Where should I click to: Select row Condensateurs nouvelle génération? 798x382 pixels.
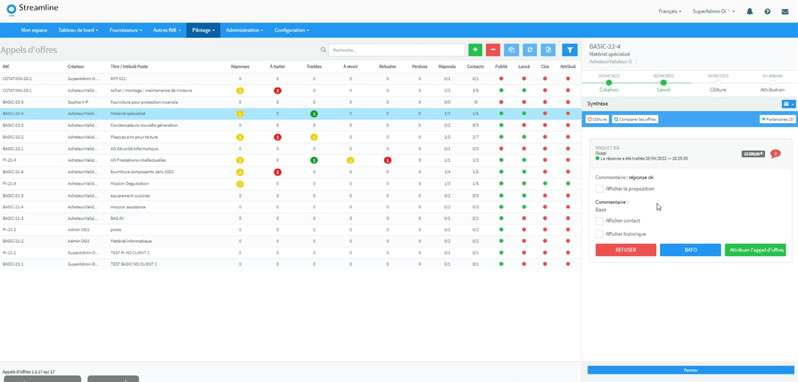290,125
